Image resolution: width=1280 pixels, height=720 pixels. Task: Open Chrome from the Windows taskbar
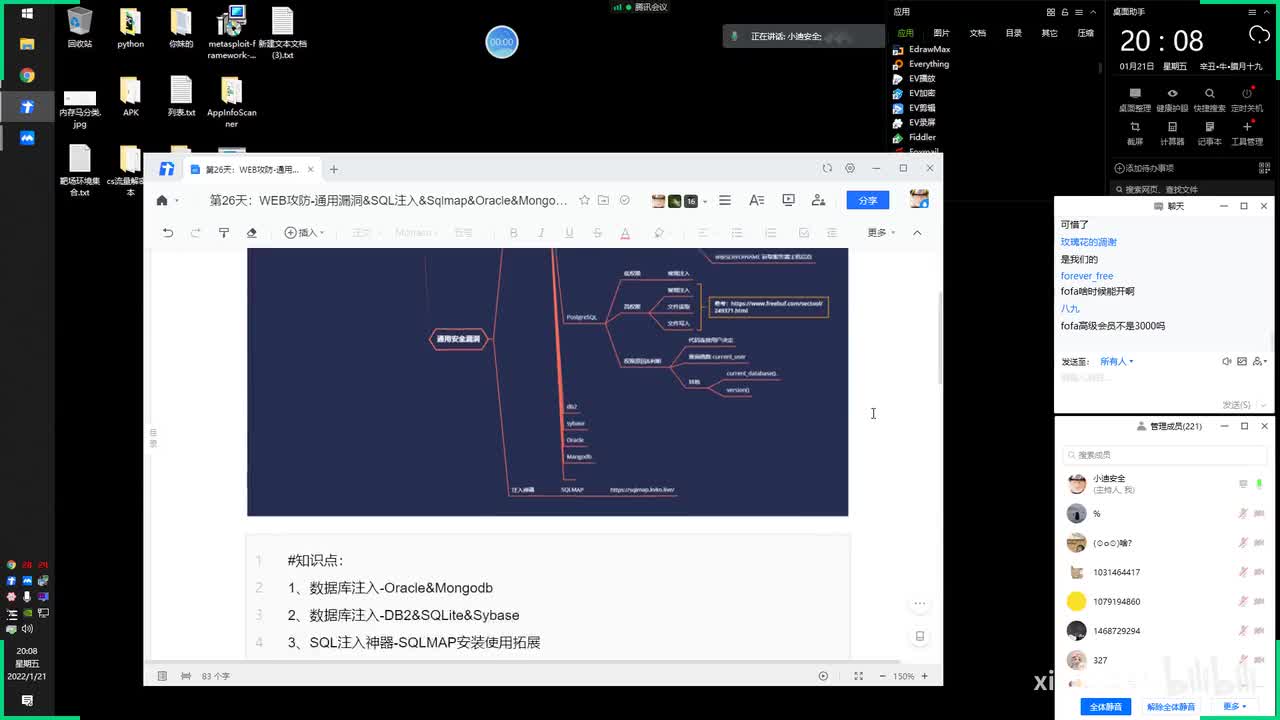click(x=27, y=76)
